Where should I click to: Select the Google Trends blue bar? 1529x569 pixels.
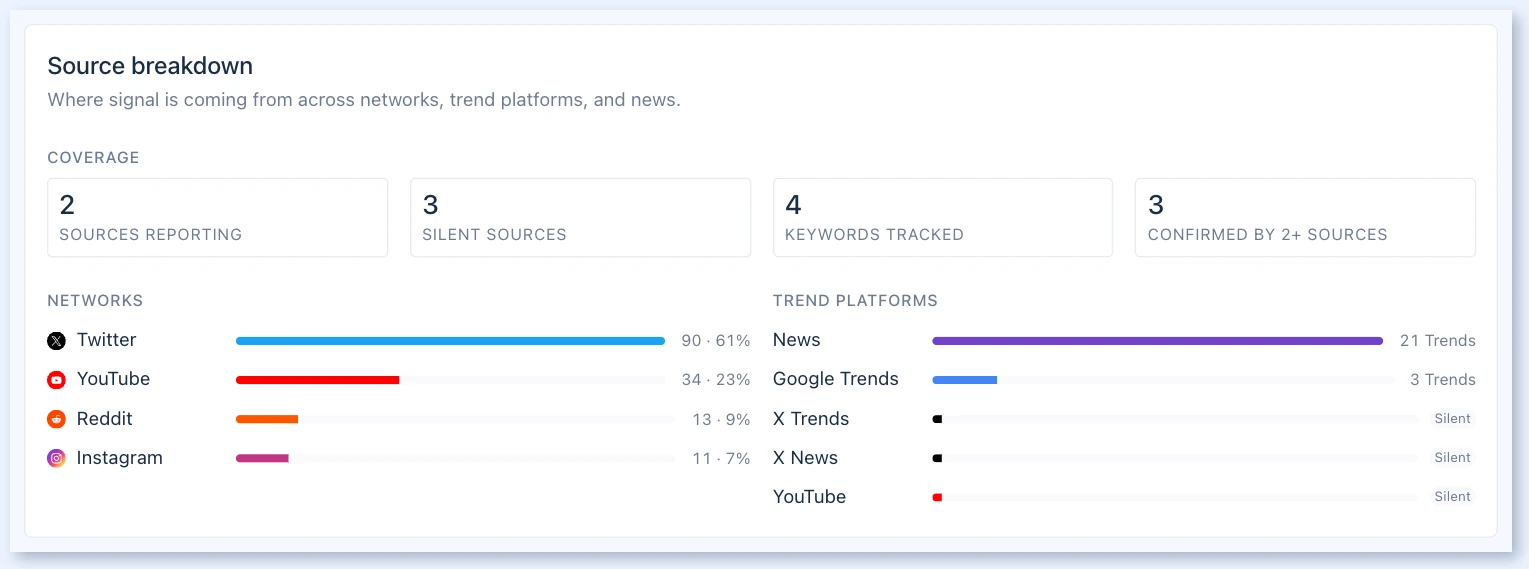[x=965, y=380]
